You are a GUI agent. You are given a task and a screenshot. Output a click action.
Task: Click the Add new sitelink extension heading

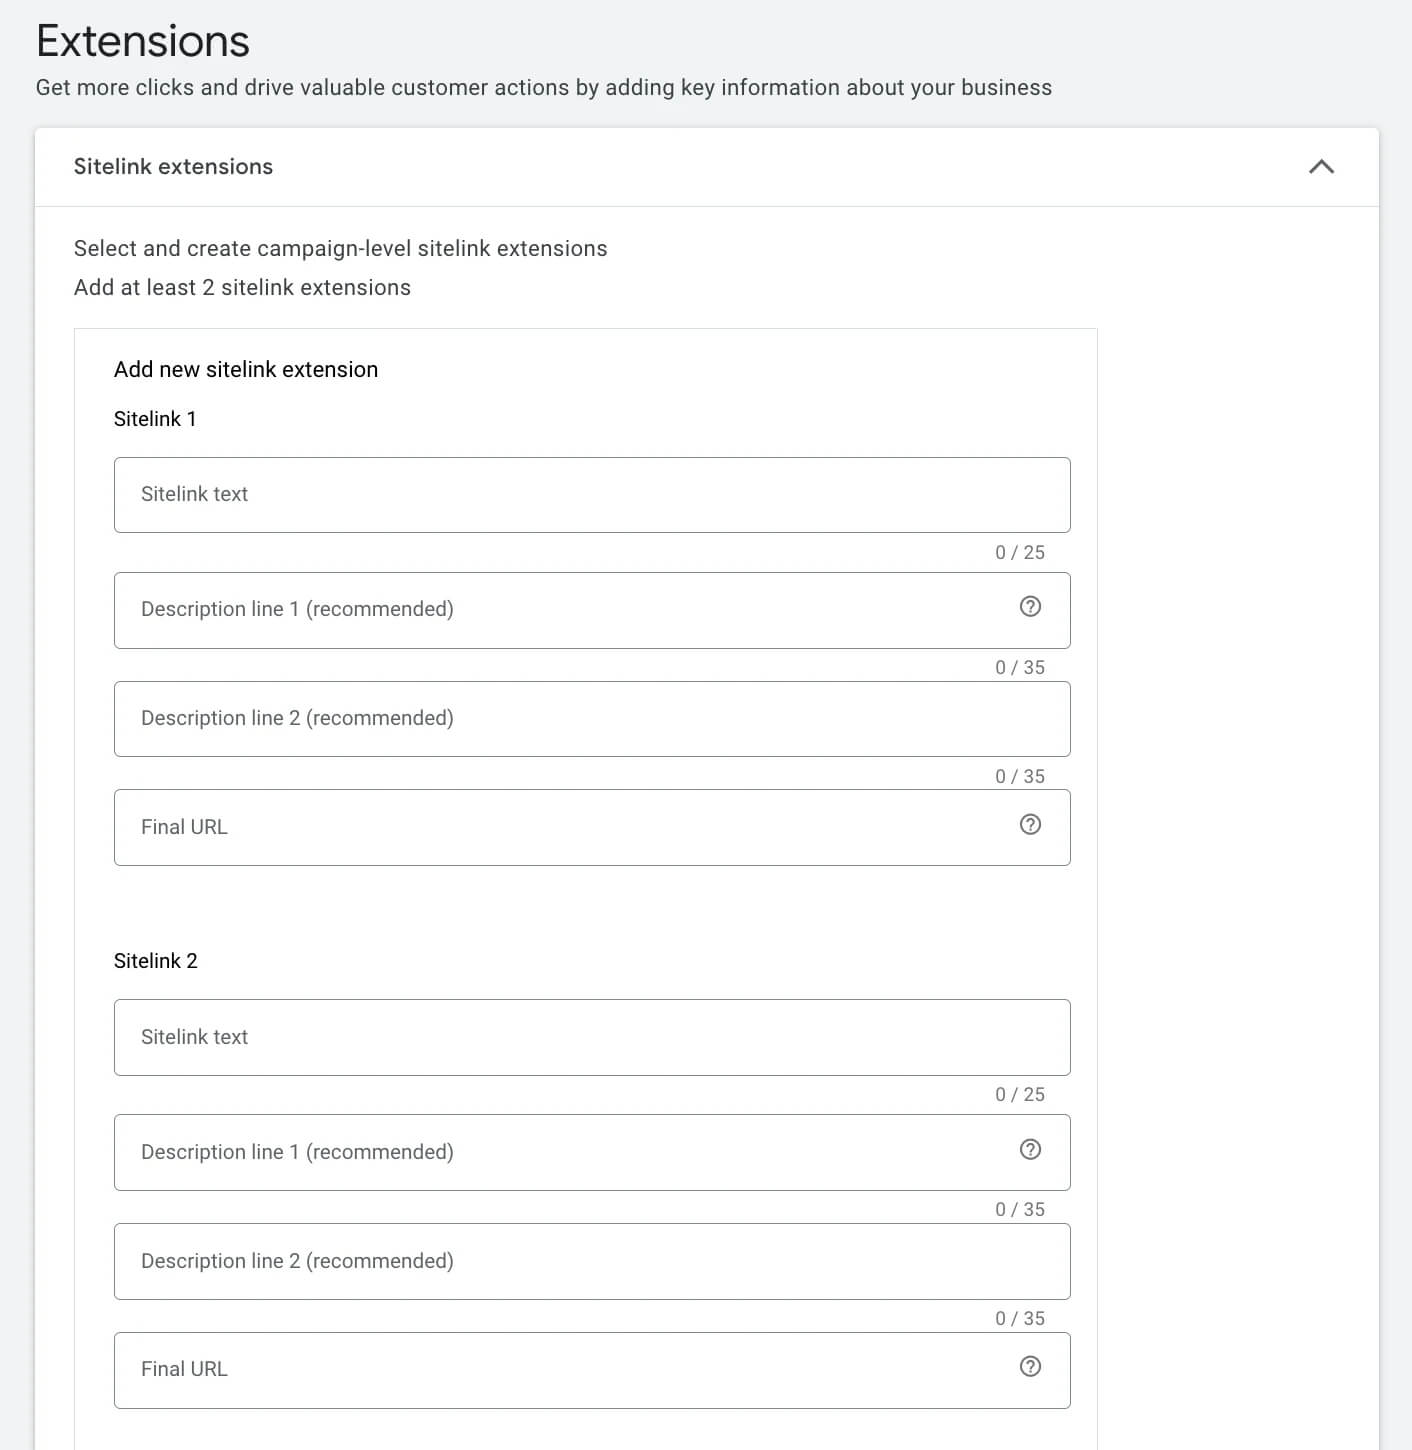246,369
